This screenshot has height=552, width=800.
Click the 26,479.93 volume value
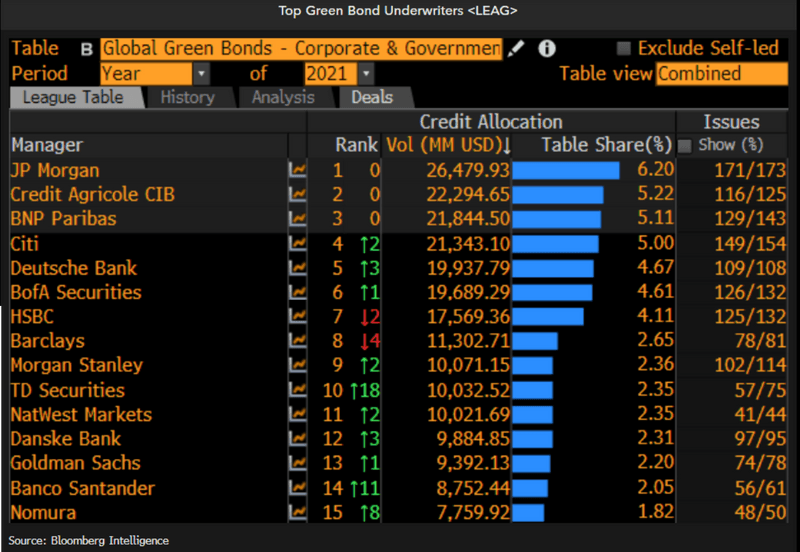click(x=468, y=170)
